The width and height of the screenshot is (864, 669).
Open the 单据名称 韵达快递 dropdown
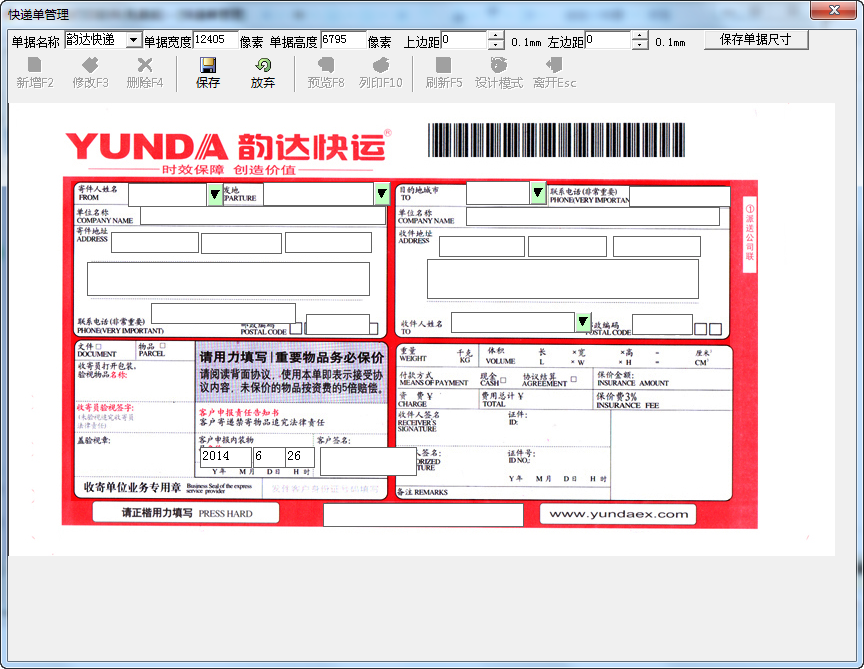133,40
